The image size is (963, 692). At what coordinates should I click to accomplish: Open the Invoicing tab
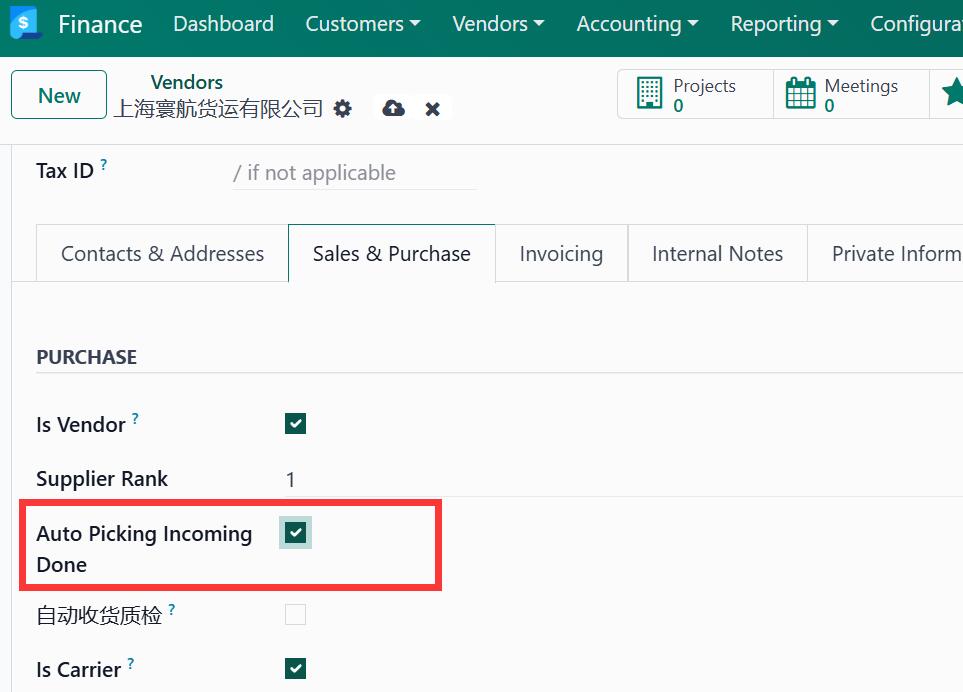coord(561,254)
